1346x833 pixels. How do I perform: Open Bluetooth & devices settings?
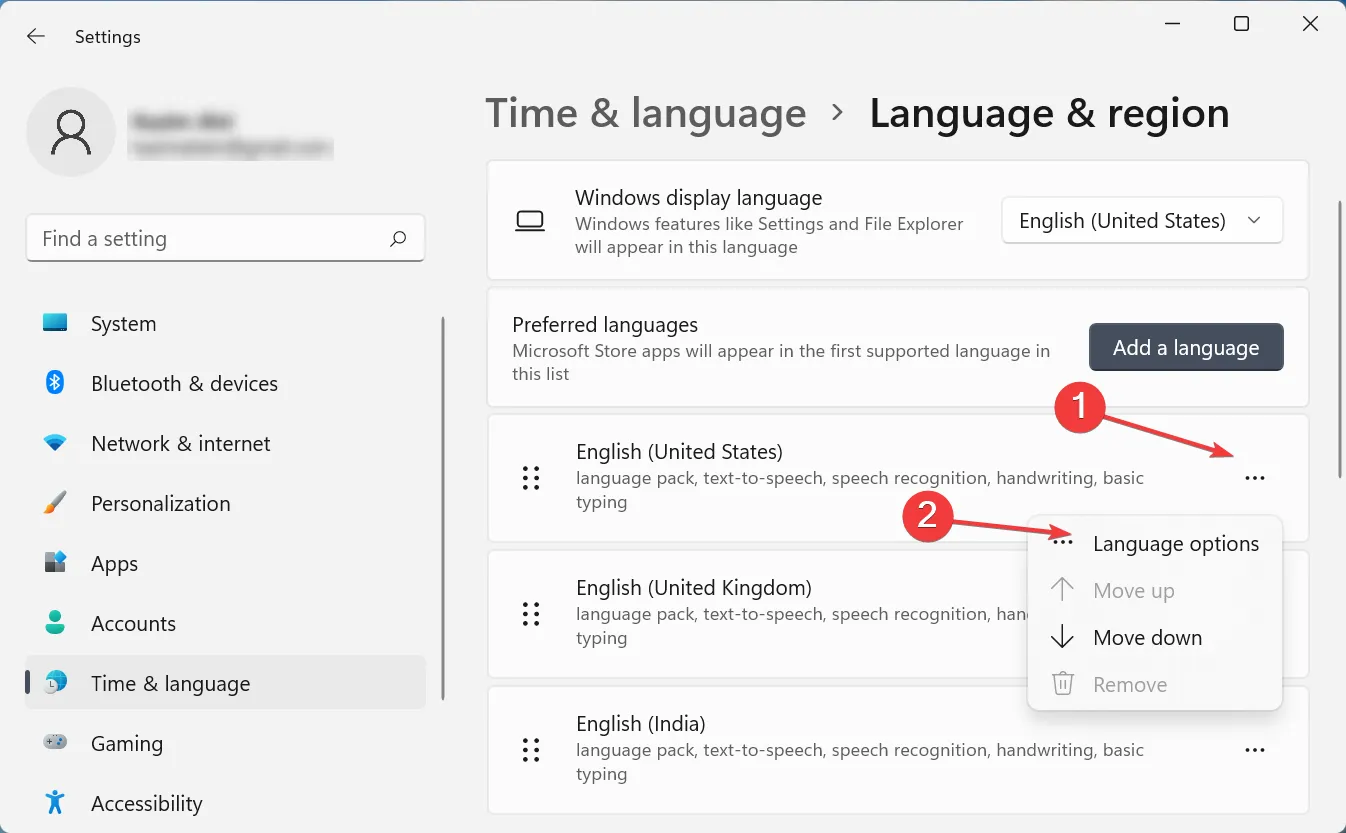(184, 384)
